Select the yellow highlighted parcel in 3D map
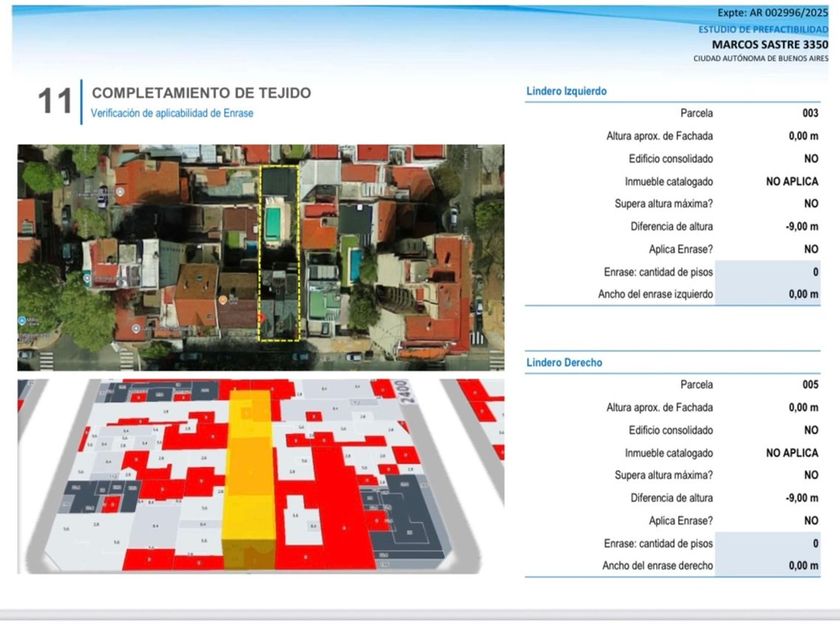 (x=250, y=479)
